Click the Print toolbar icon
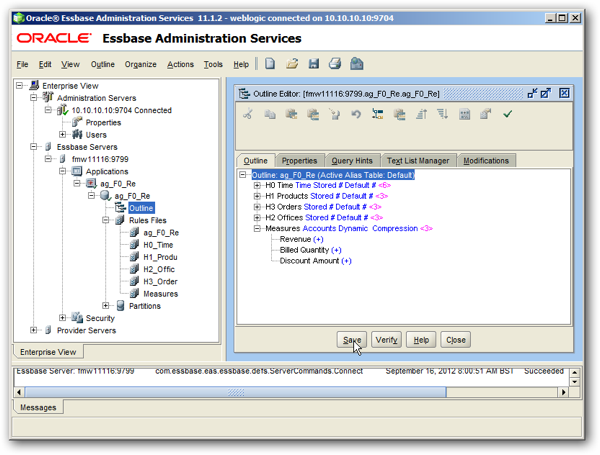The width and height of the screenshot is (600, 455). (335, 64)
